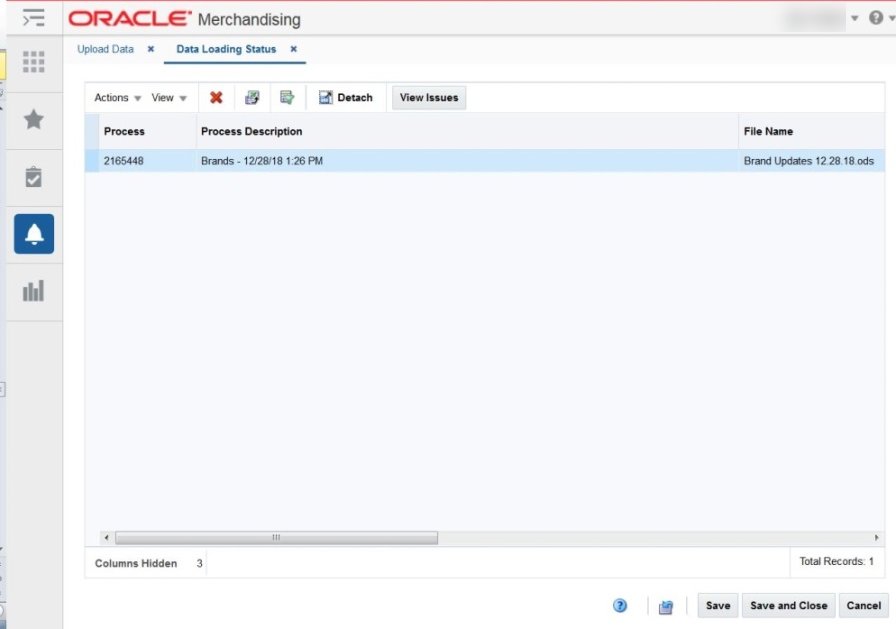Switch to the Upload Data tab

click(x=105, y=49)
